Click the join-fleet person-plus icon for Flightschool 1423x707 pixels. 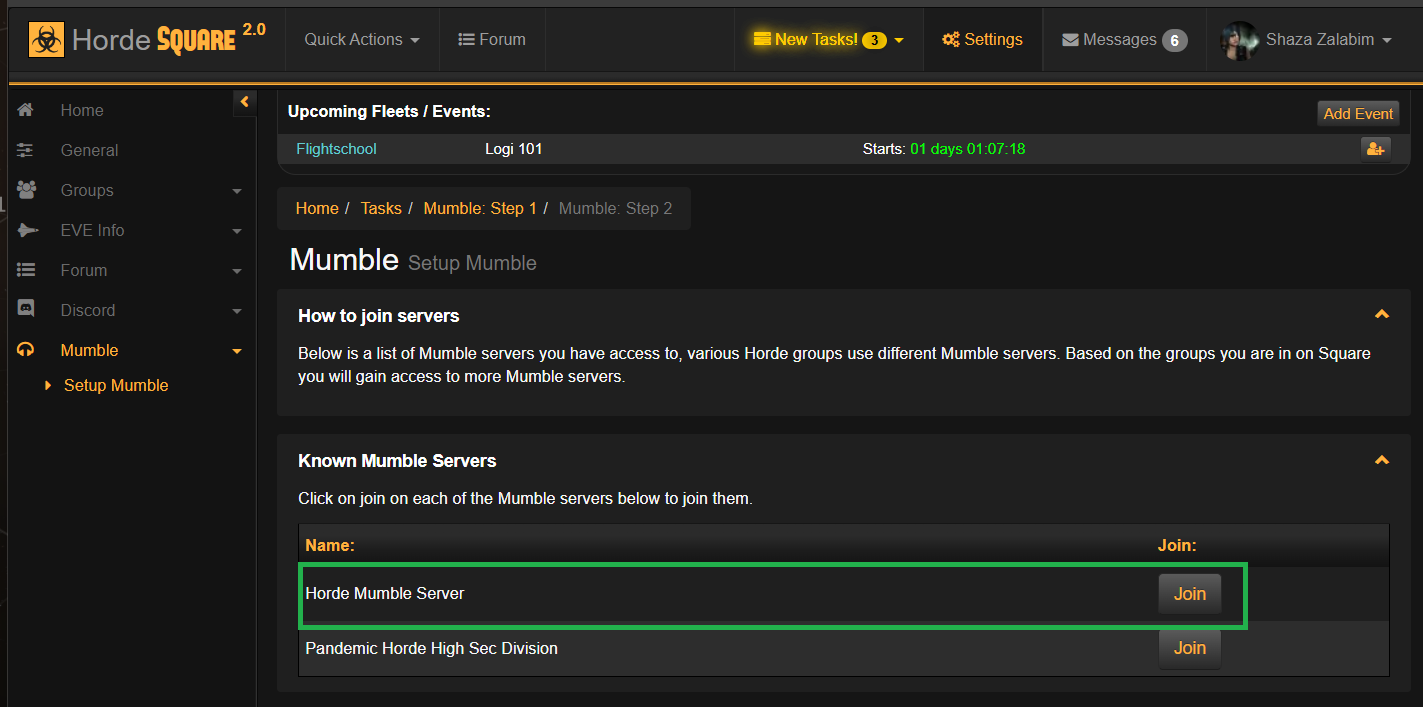[1375, 149]
